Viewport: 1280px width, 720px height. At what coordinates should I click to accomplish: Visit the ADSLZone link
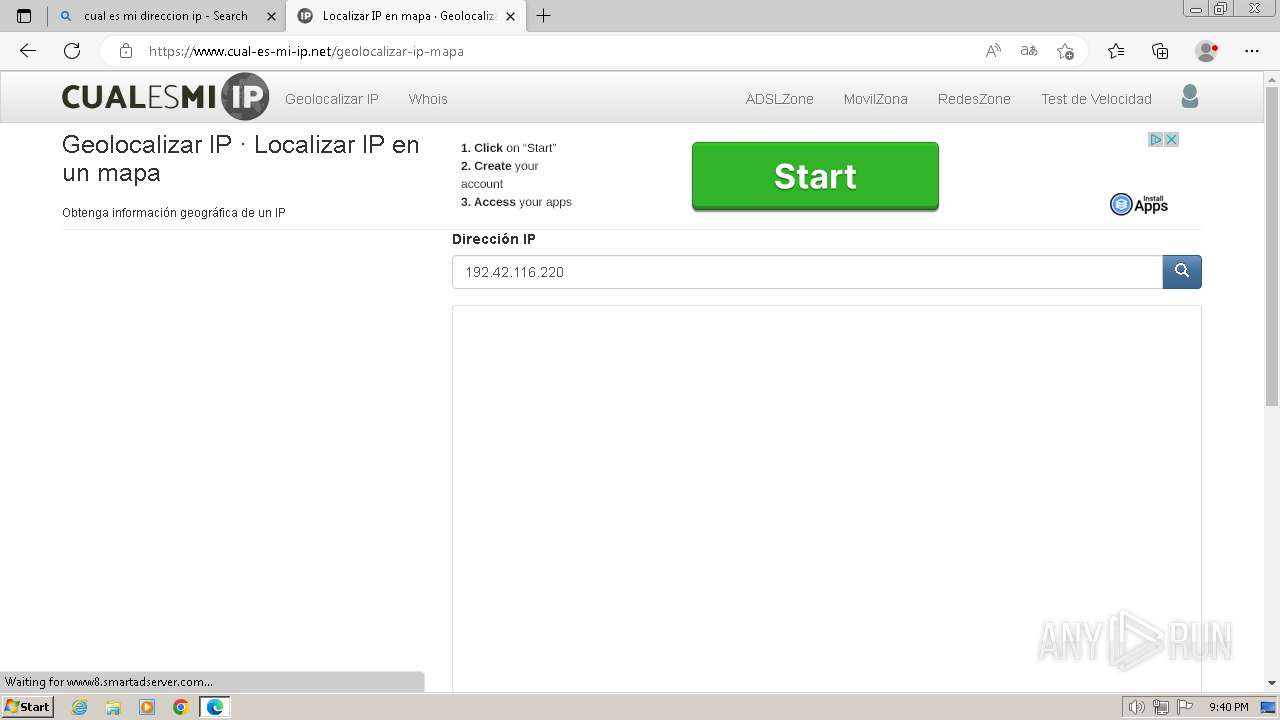pyautogui.click(x=780, y=99)
